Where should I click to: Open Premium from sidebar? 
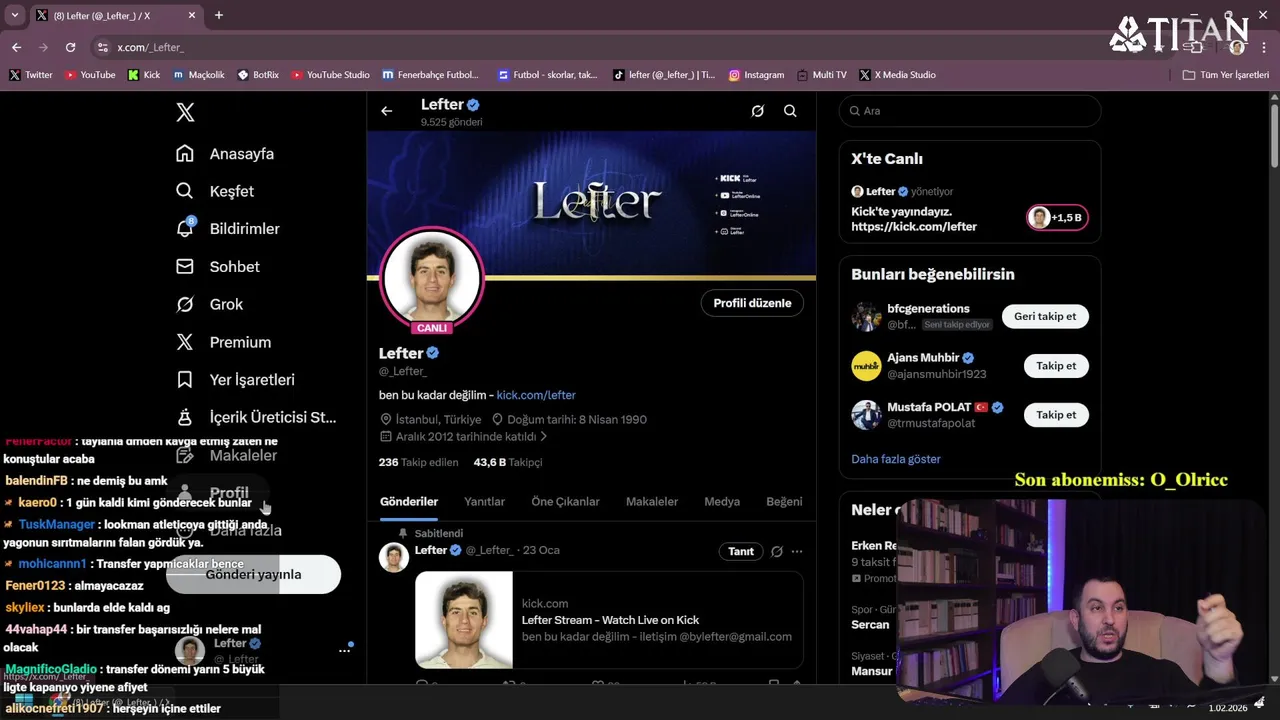(224, 342)
